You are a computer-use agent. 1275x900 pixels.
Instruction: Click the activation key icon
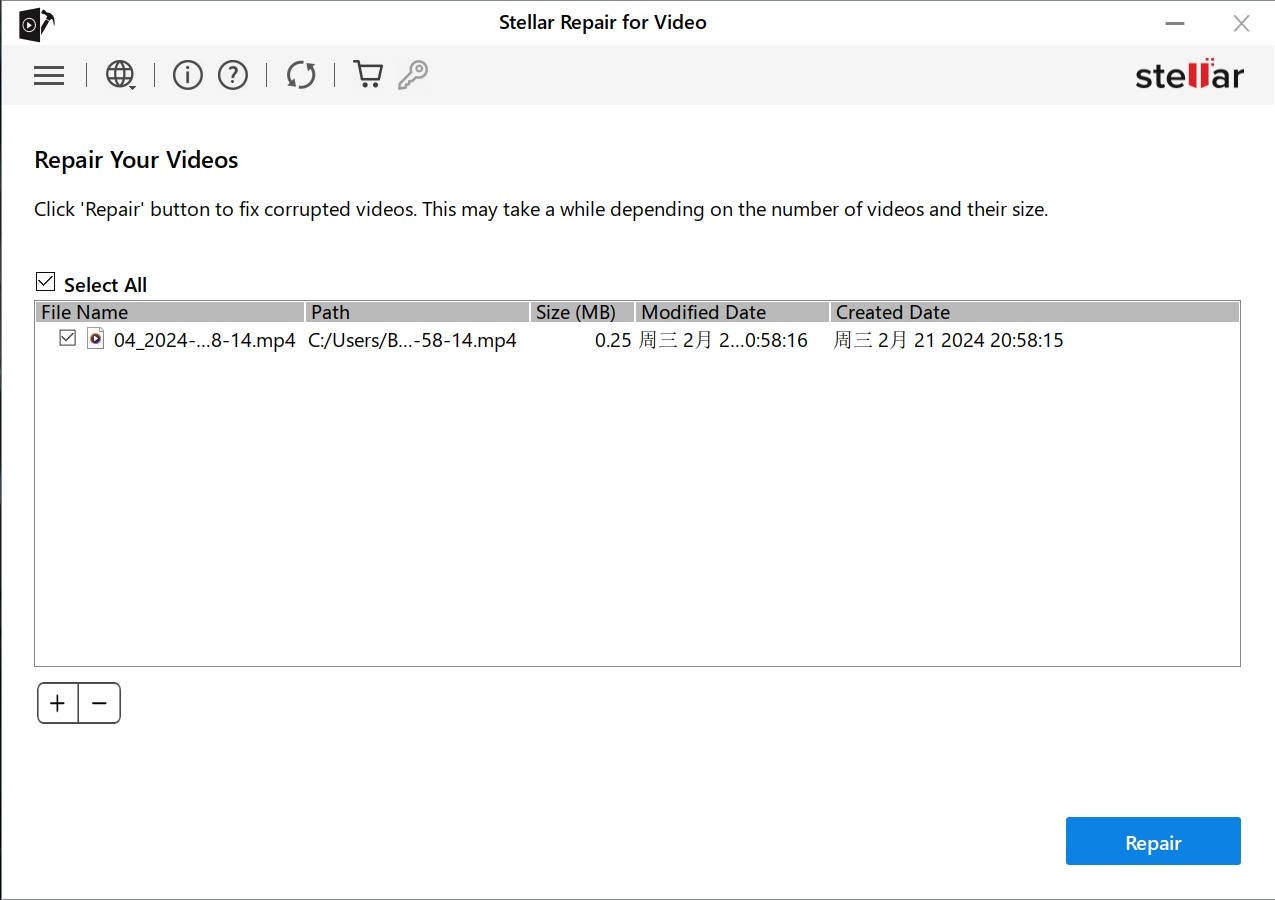(413, 75)
